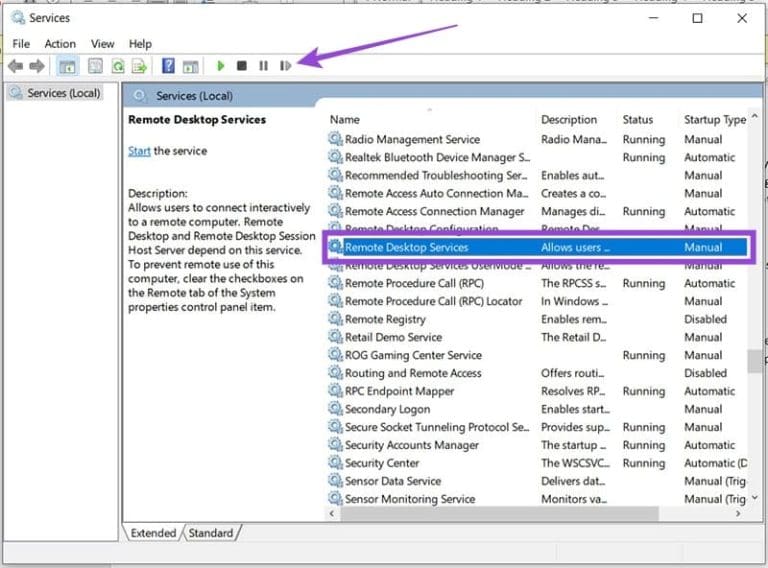Switch to the Standard tab
The image size is (768, 568).
[211, 533]
